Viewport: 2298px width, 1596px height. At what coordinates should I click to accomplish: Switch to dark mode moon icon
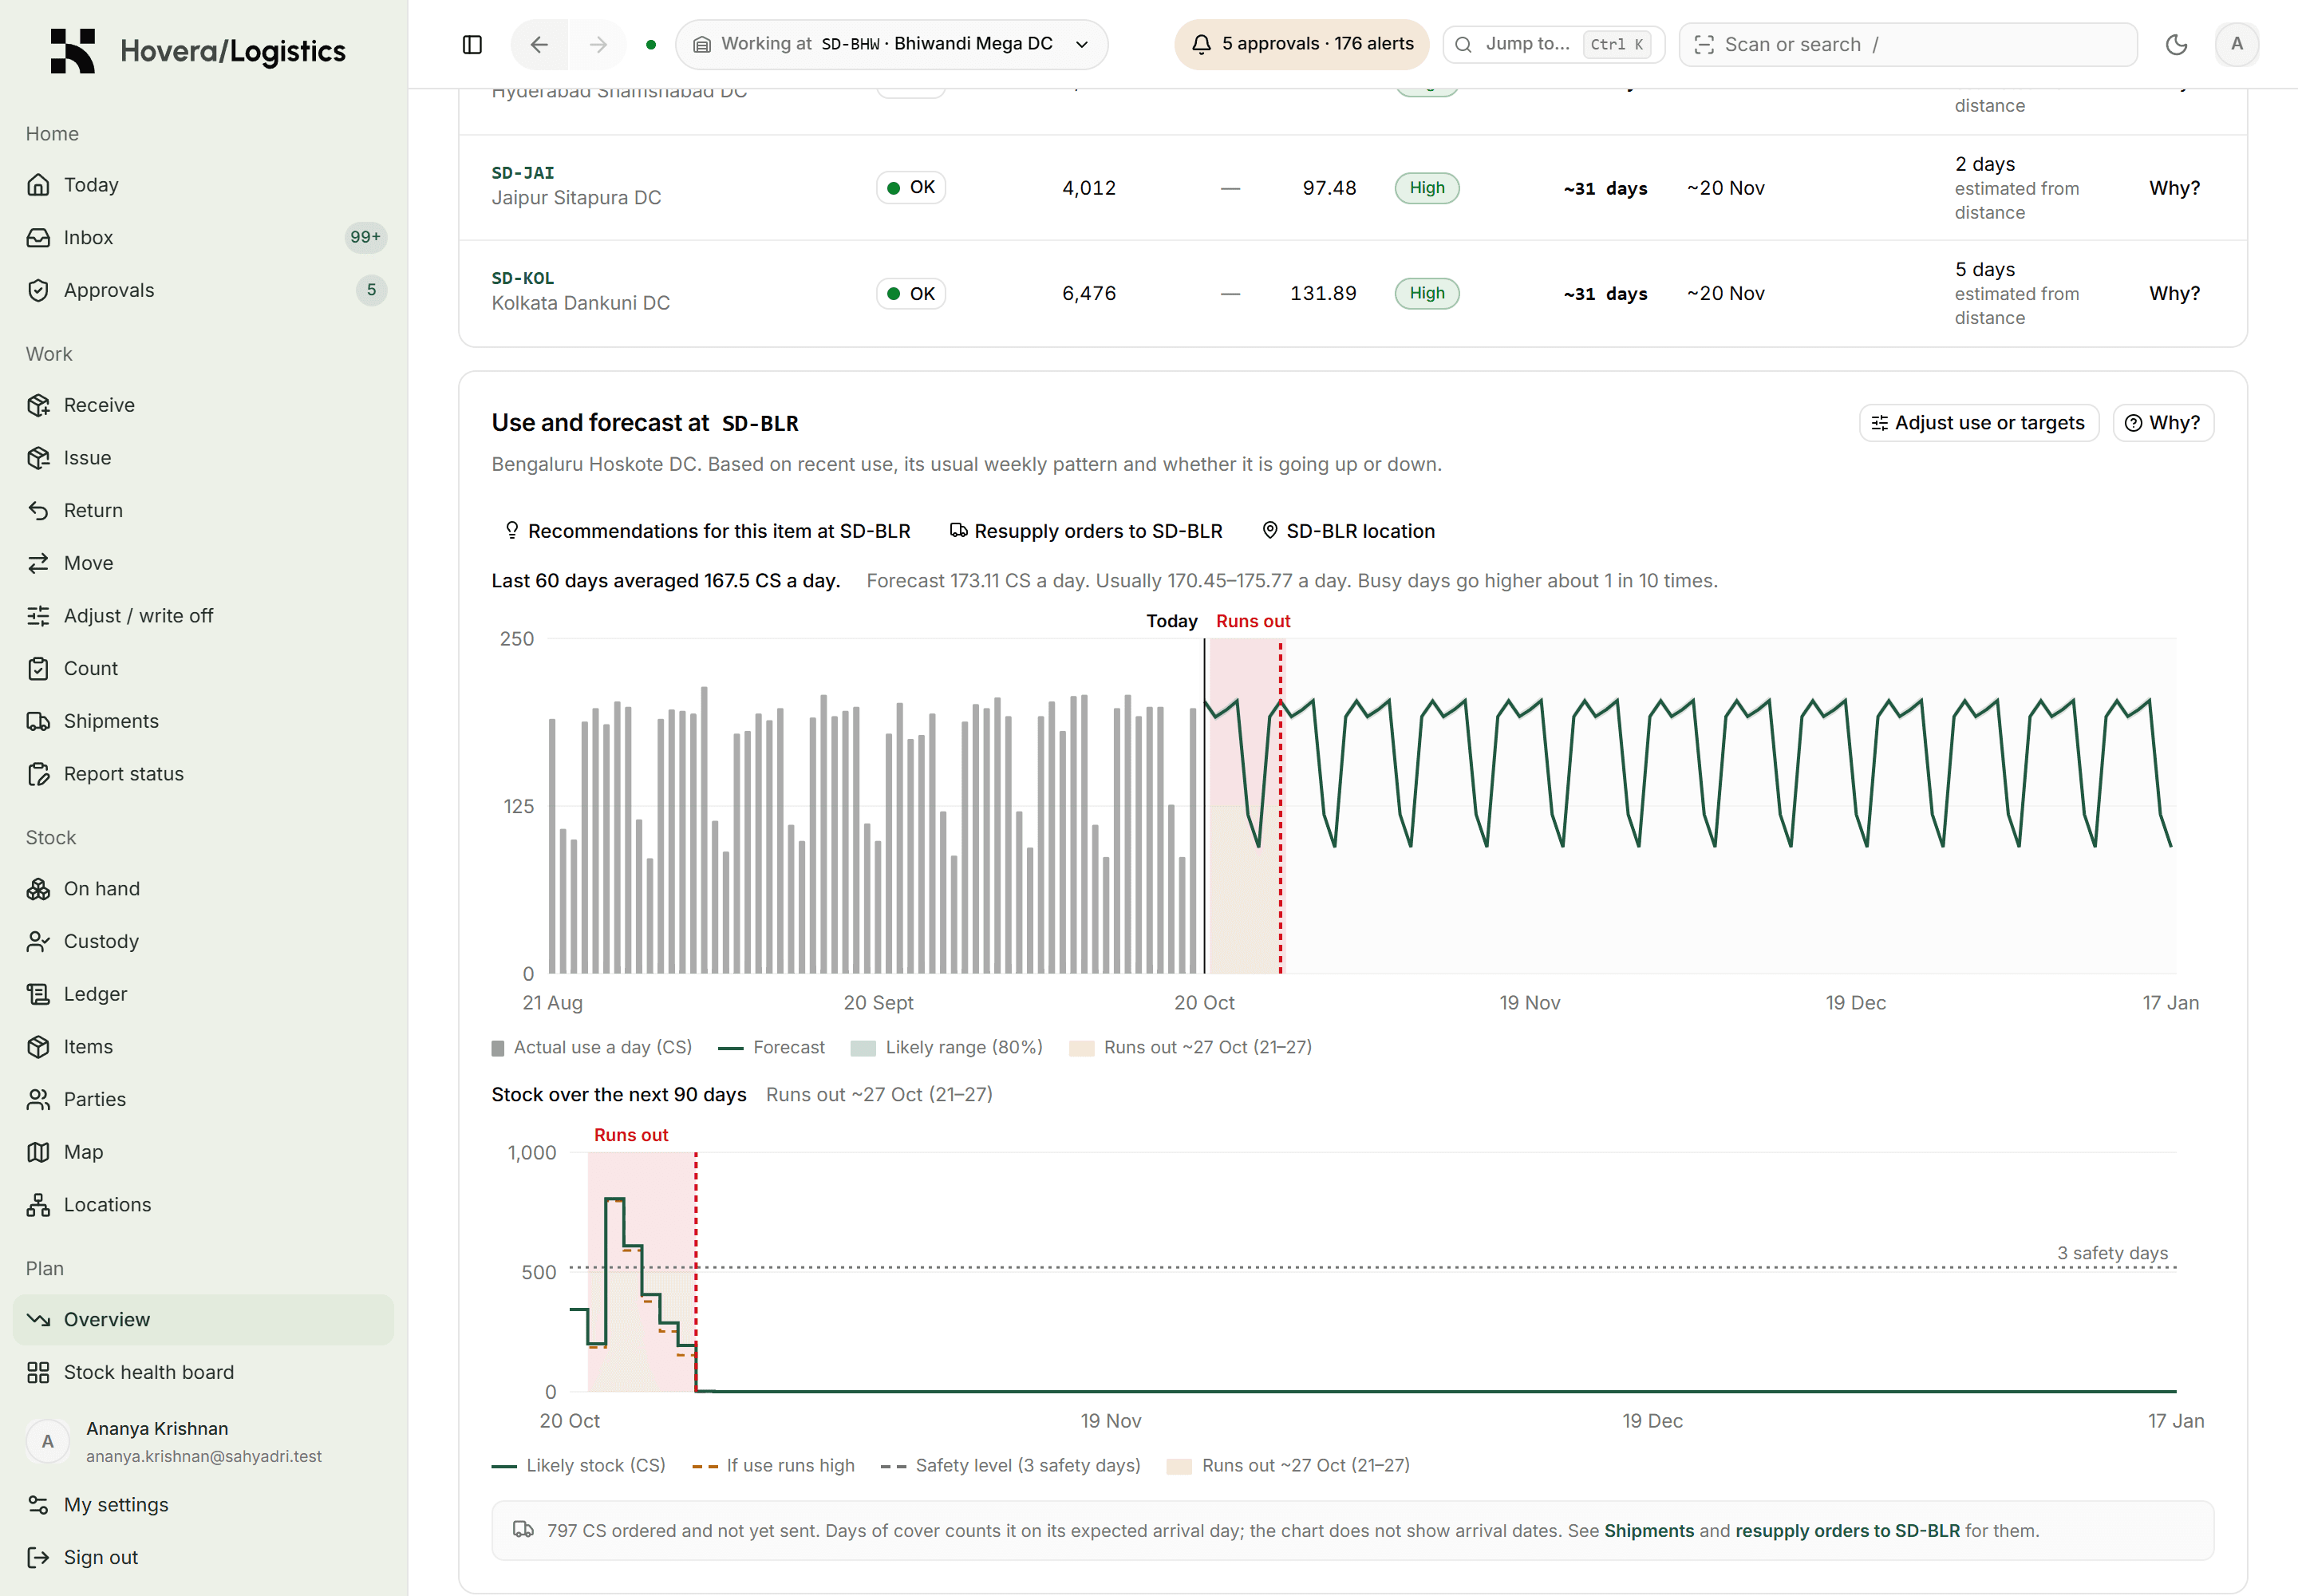tap(2176, 44)
